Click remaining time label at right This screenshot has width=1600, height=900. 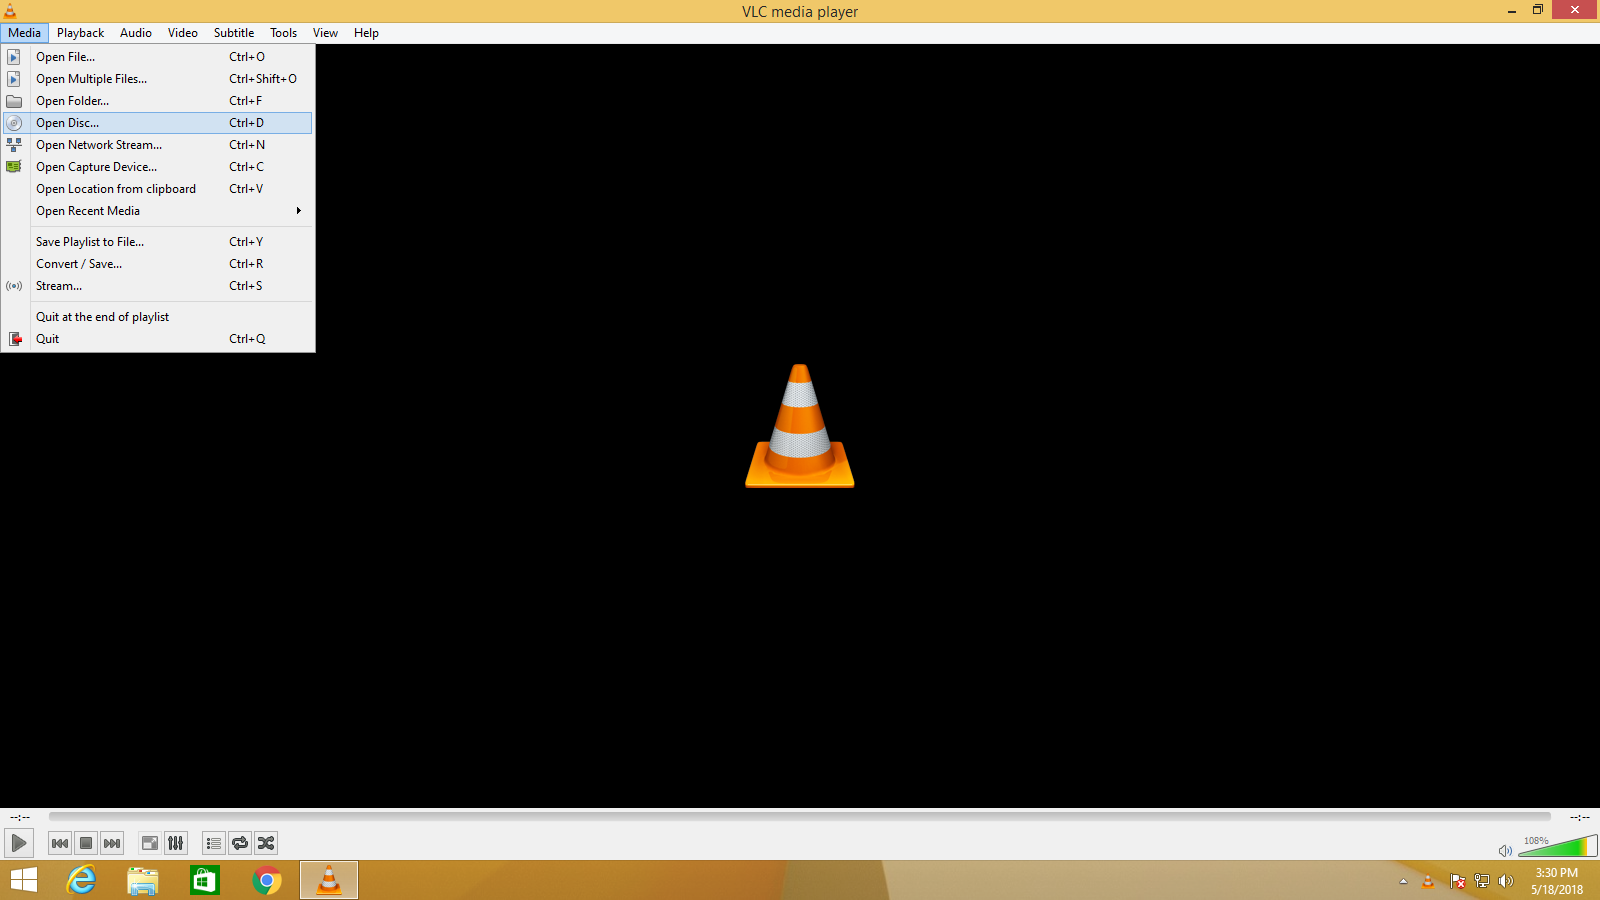pyautogui.click(x=1580, y=817)
